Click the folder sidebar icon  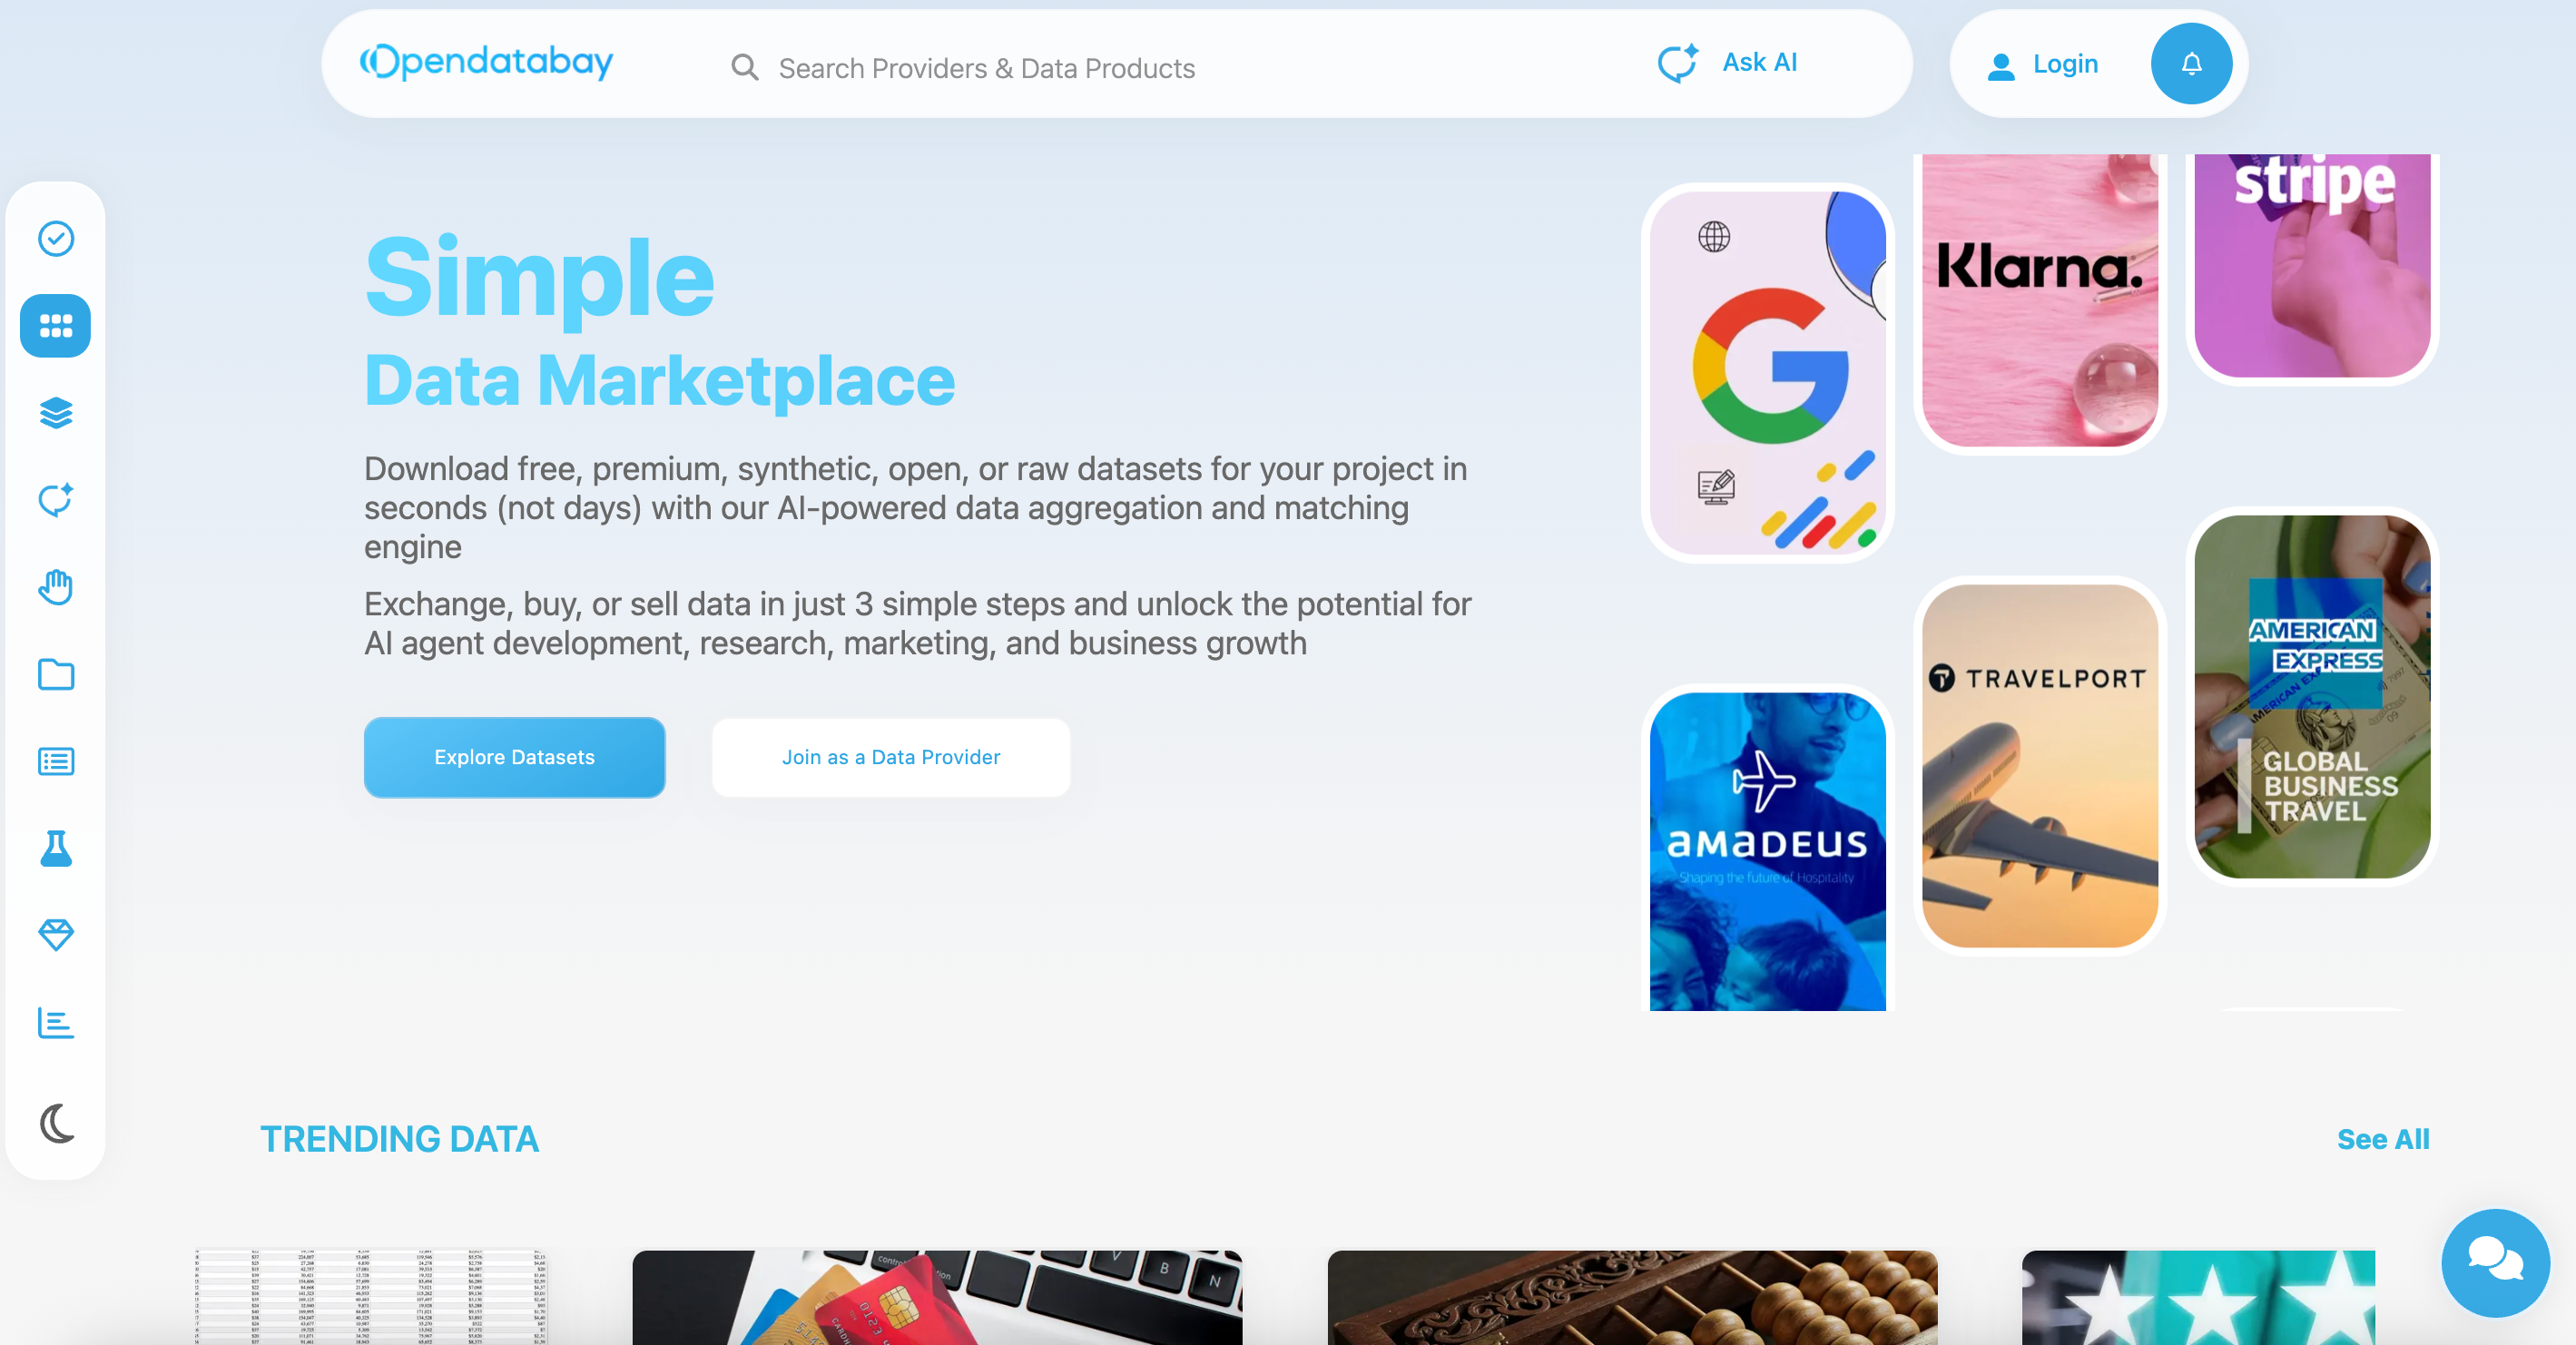coord(56,674)
